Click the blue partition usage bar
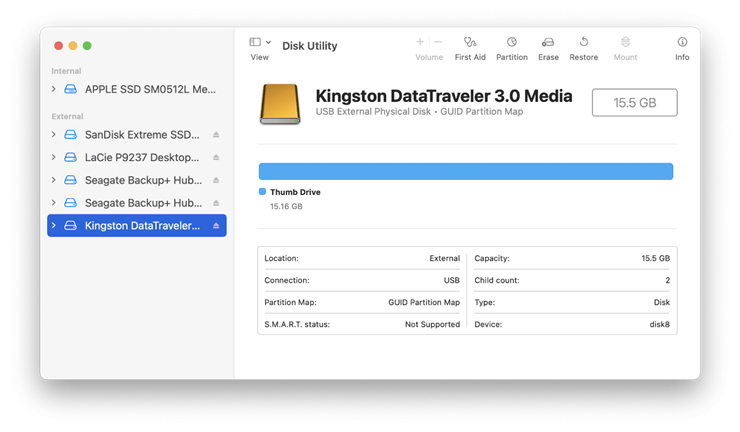 coord(466,171)
